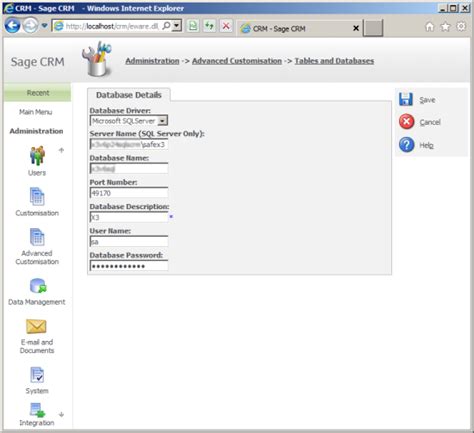This screenshot has height=433, width=474.
Task: Click the Port Number field showing 49170
Action: (x=129, y=193)
